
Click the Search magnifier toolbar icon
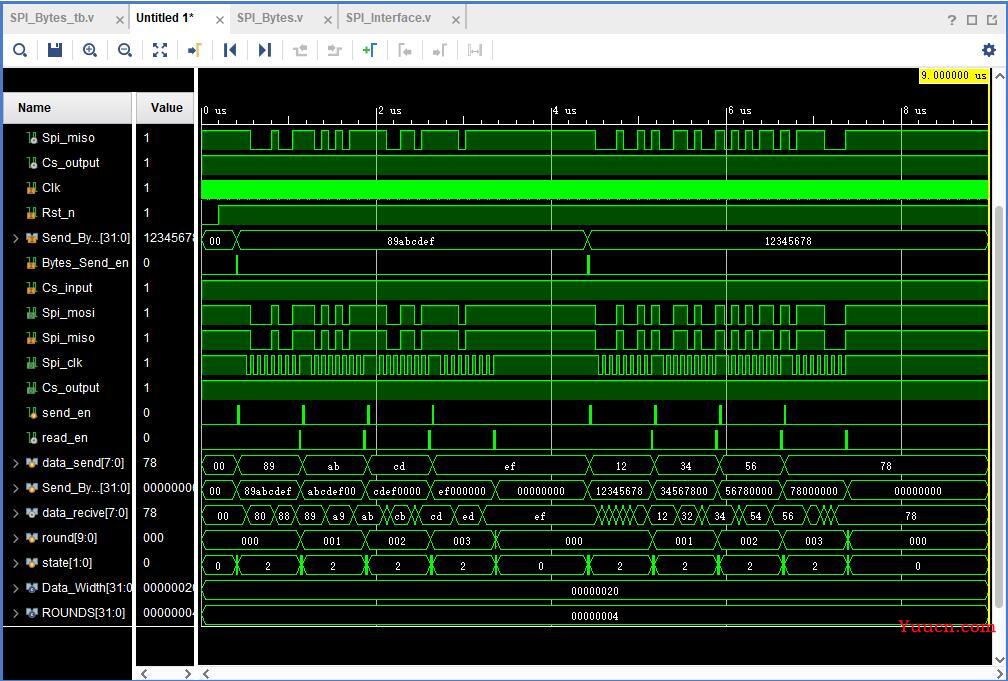20,50
